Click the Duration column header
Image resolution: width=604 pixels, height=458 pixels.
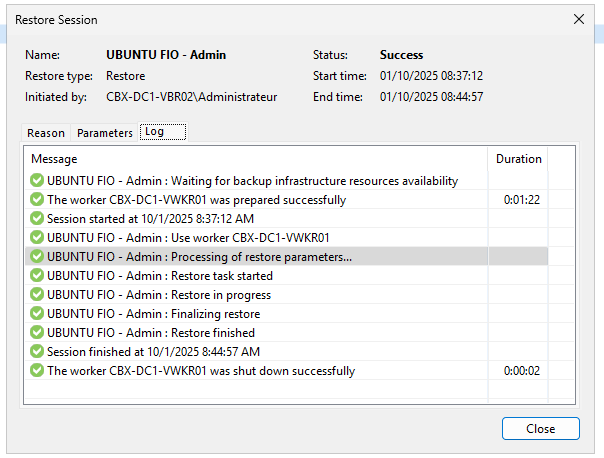point(518,159)
